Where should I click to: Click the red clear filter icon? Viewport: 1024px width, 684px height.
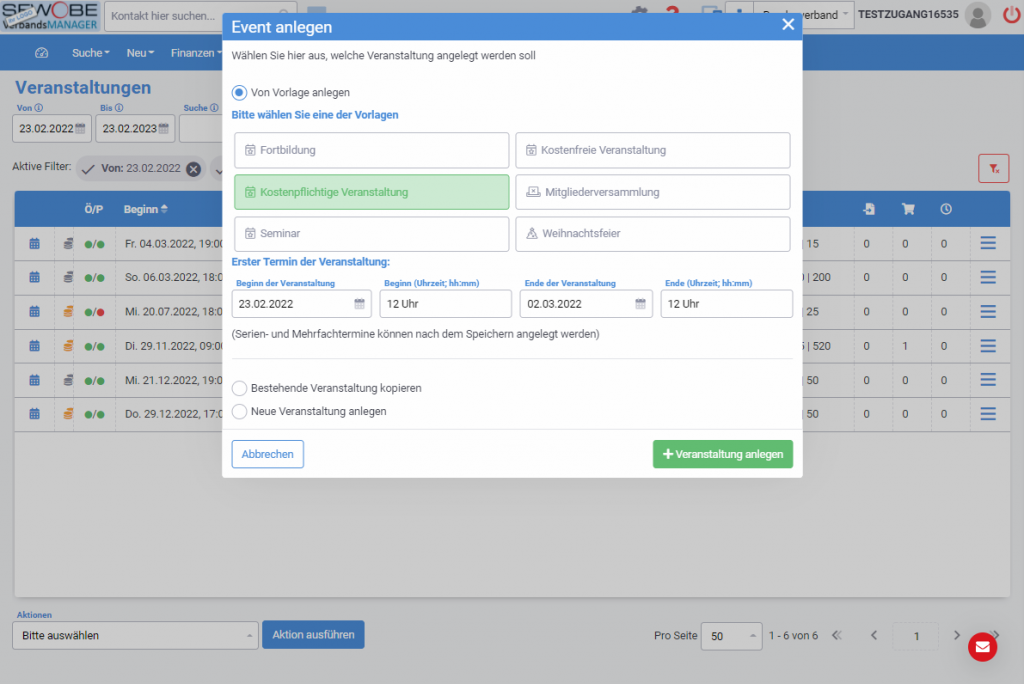click(993, 169)
